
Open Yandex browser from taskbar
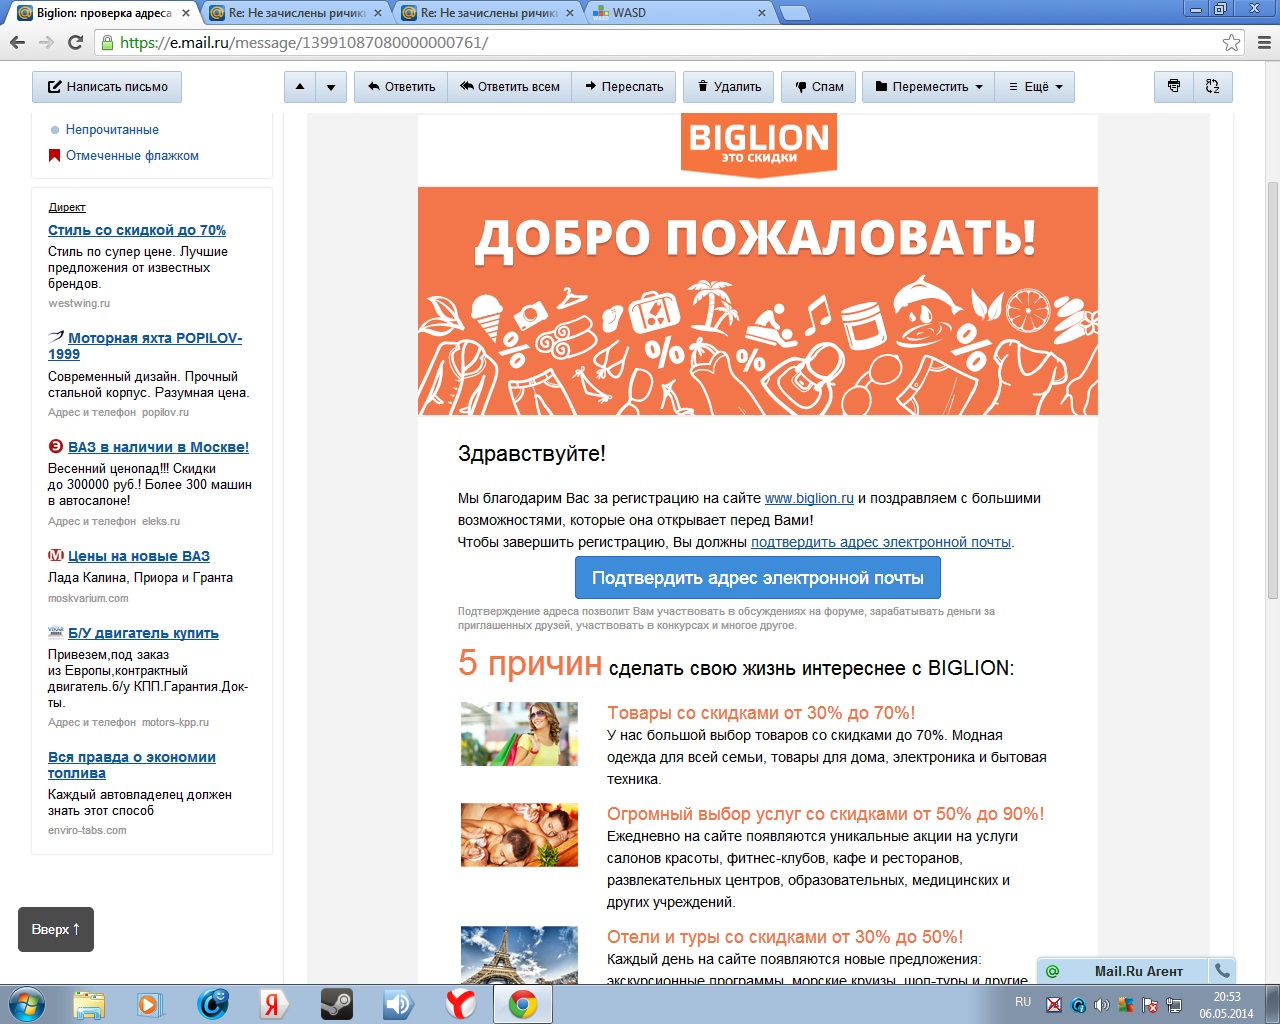[x=460, y=1004]
